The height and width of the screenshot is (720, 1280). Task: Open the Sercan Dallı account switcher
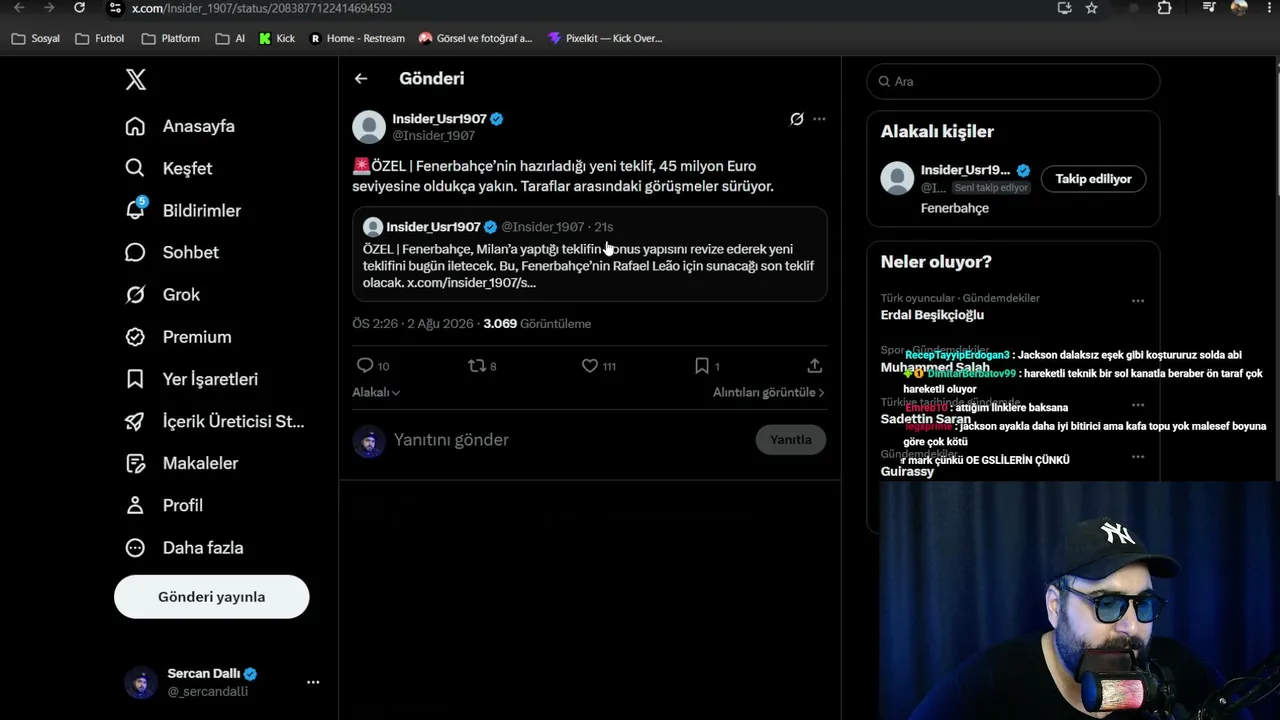222,682
